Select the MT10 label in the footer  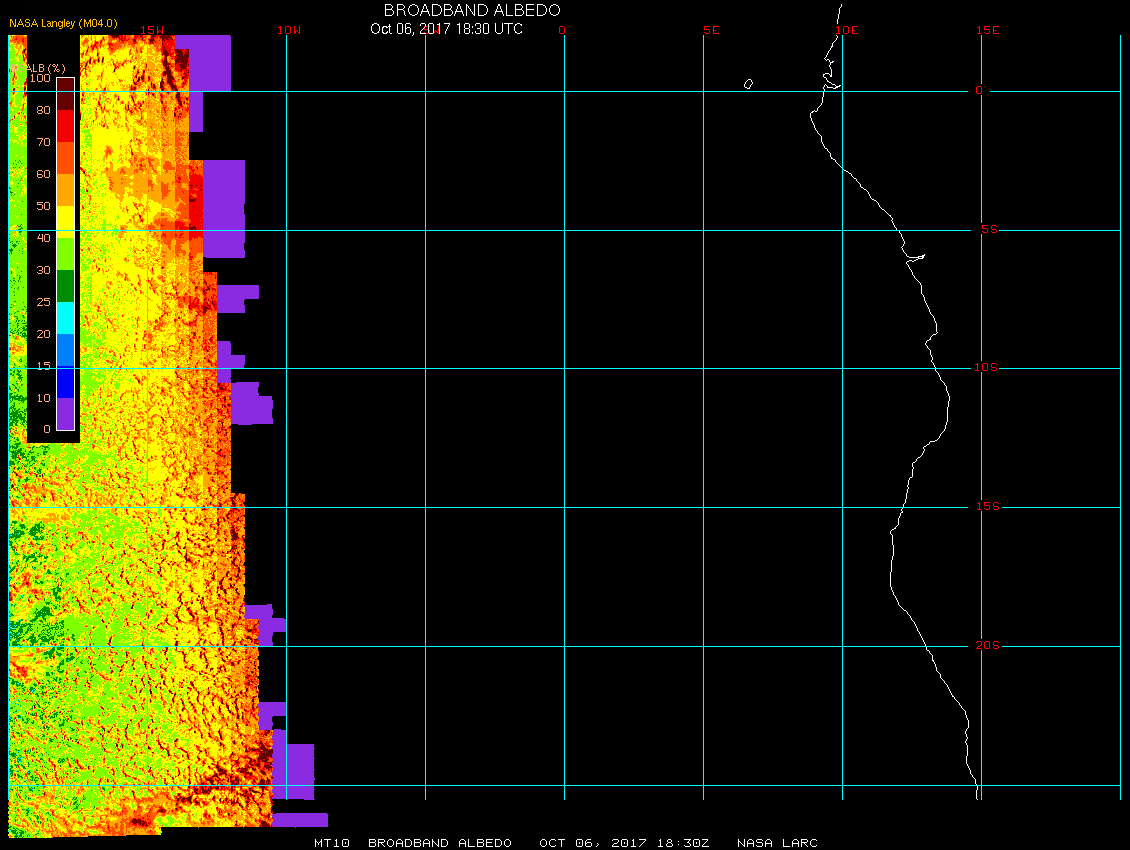[x=331, y=843]
